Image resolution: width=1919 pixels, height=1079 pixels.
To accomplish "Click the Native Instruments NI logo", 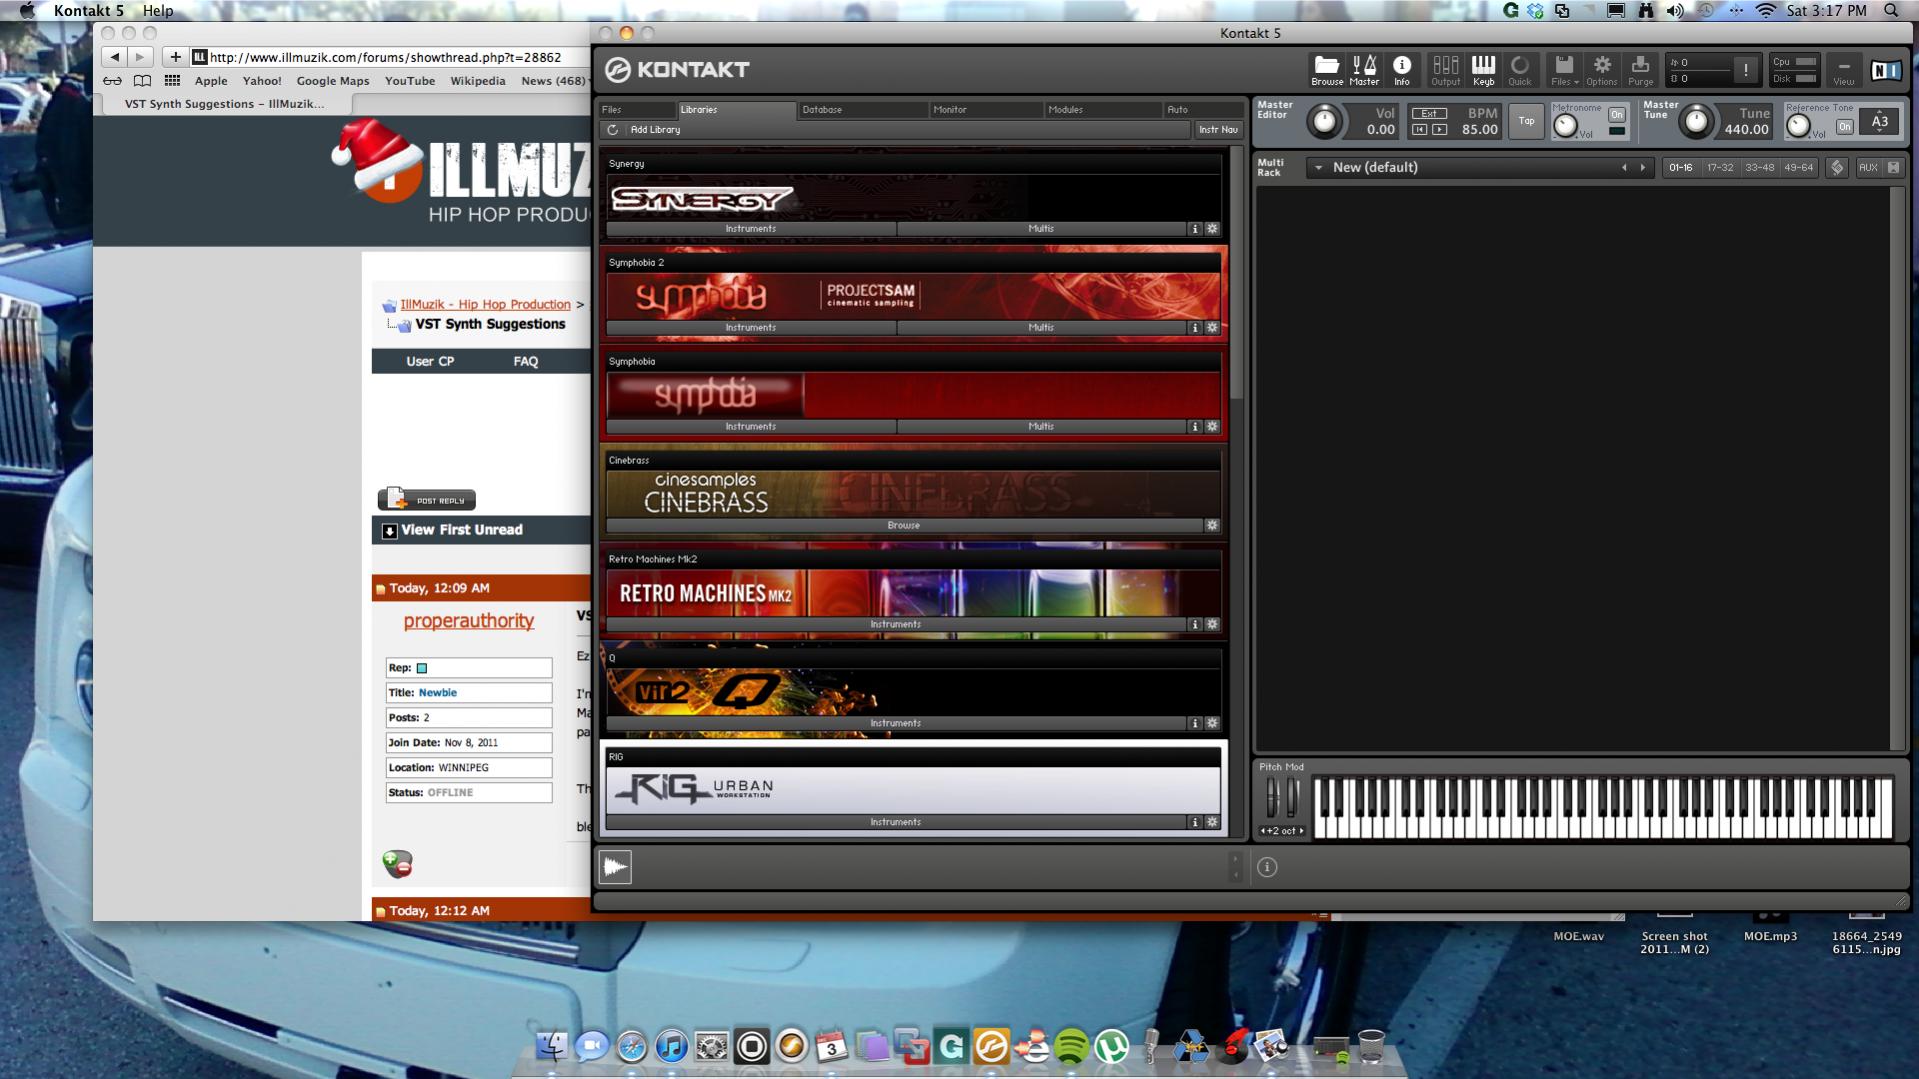I will point(1885,70).
